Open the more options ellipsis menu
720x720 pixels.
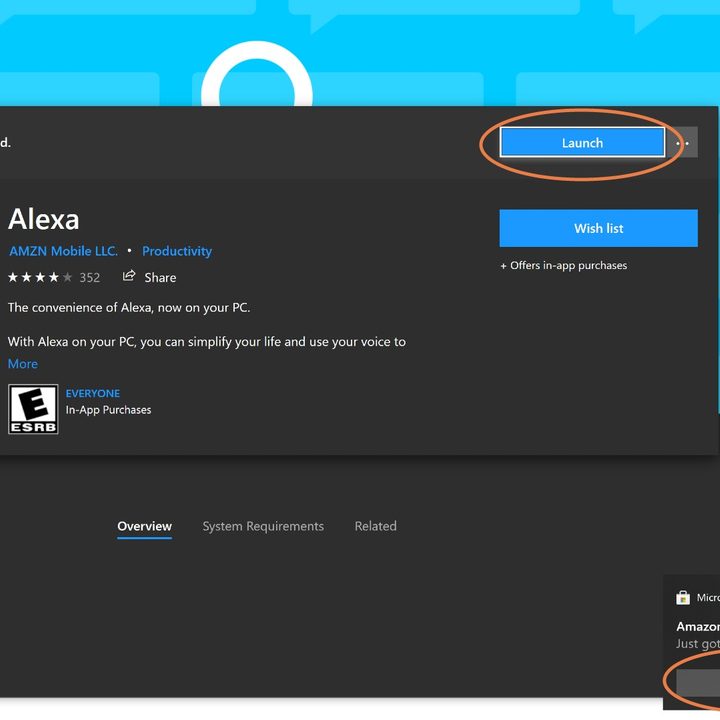tap(683, 142)
